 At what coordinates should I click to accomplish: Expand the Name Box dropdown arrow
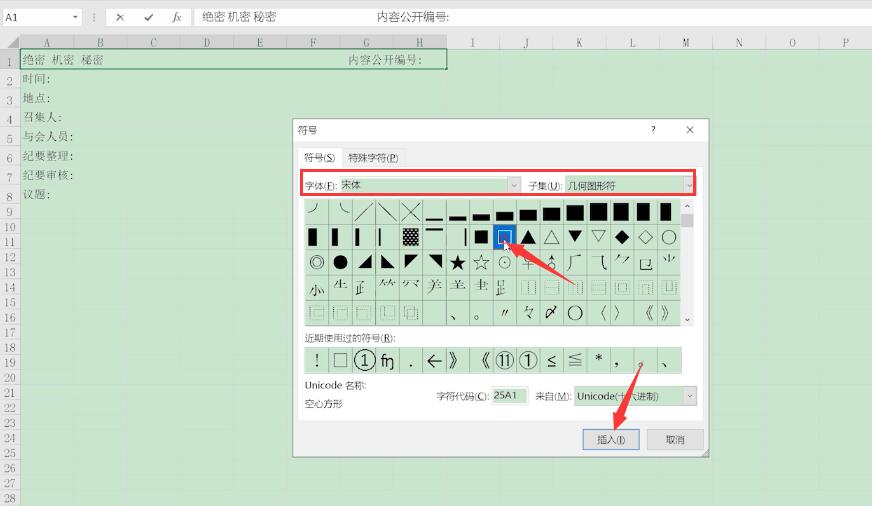click(75, 17)
